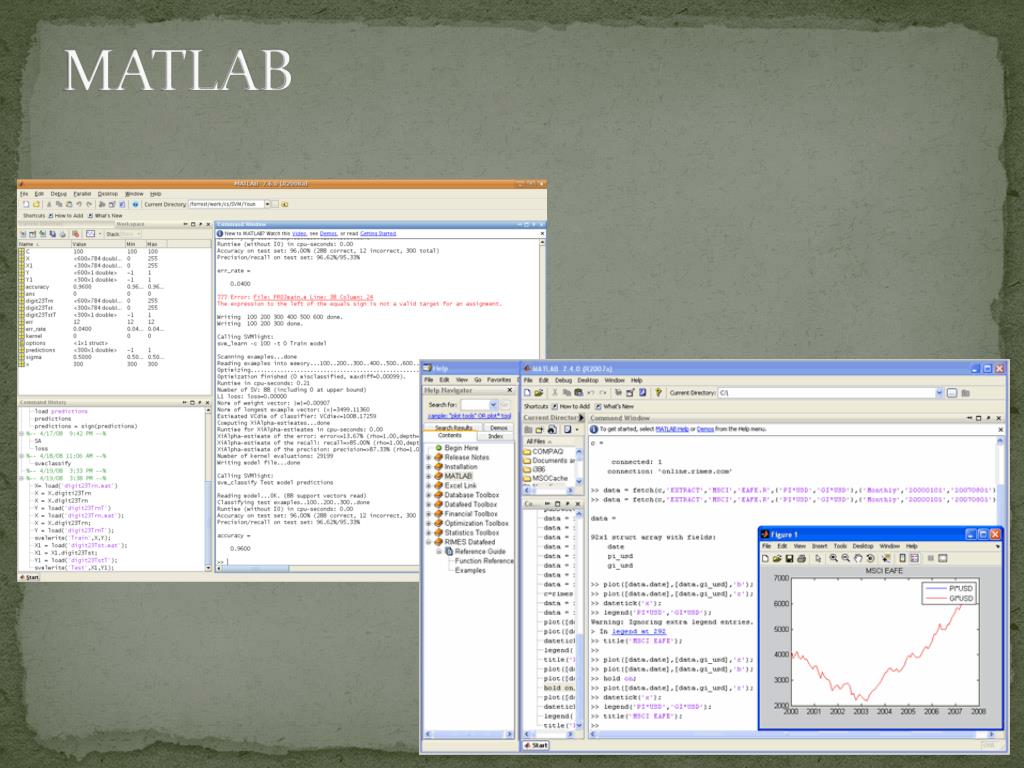Image resolution: width=1024 pixels, height=768 pixels.
Task: Click the Getting Started link in left Command Window
Action: (x=378, y=233)
